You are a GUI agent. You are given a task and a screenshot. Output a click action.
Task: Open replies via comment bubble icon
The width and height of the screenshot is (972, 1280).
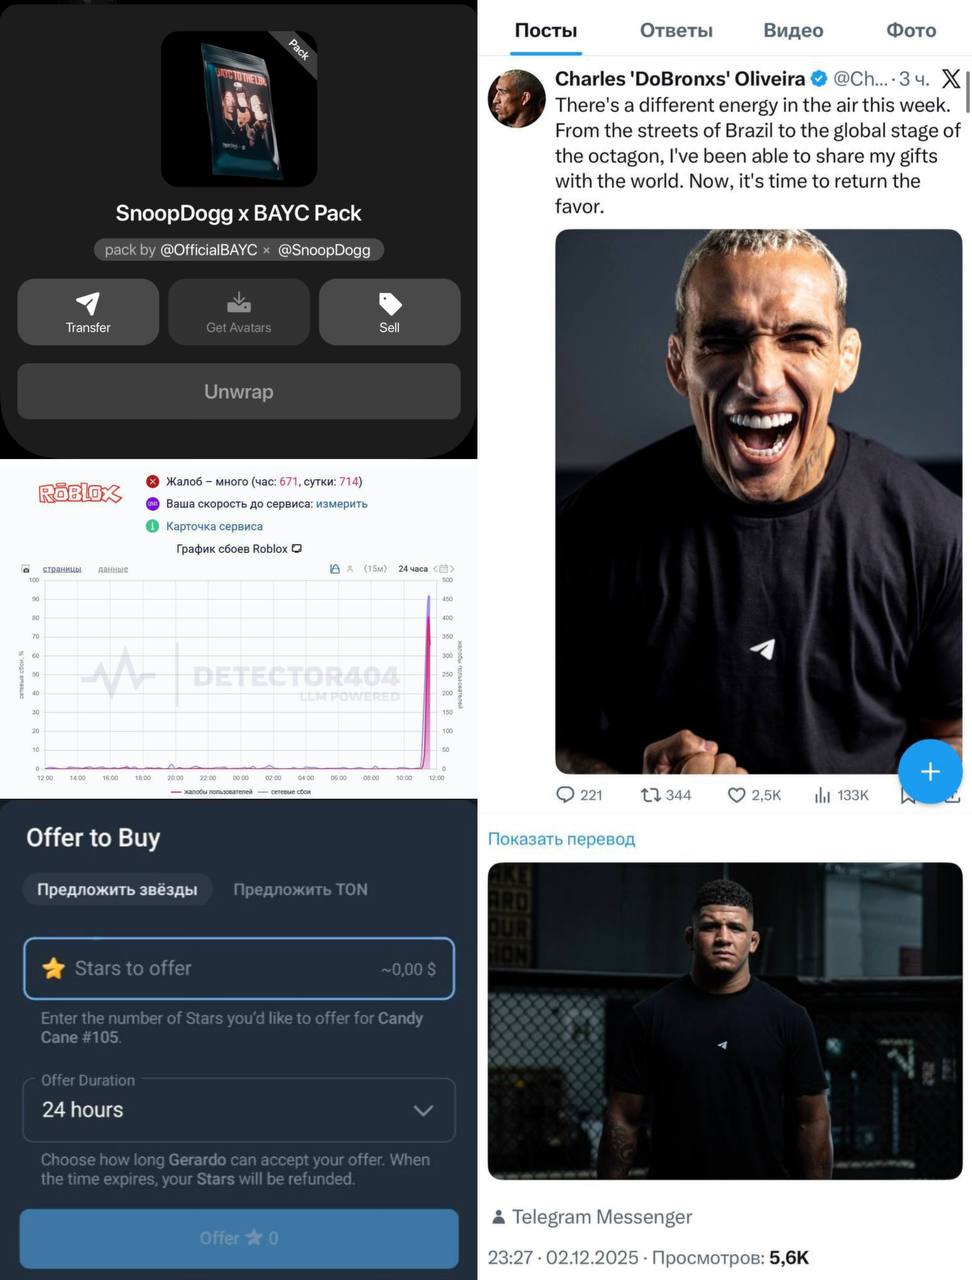point(565,795)
